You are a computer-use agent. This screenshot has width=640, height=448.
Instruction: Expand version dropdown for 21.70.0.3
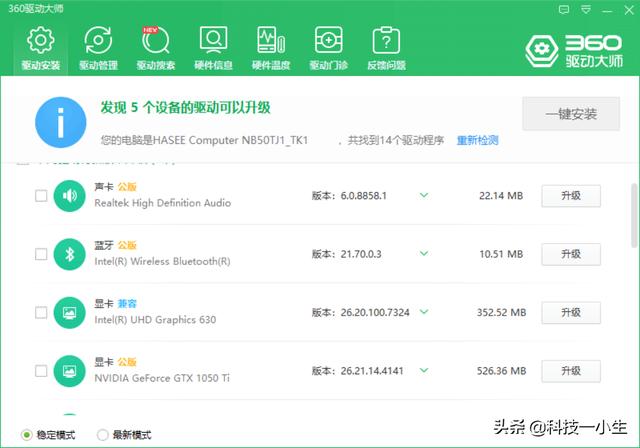pos(424,254)
